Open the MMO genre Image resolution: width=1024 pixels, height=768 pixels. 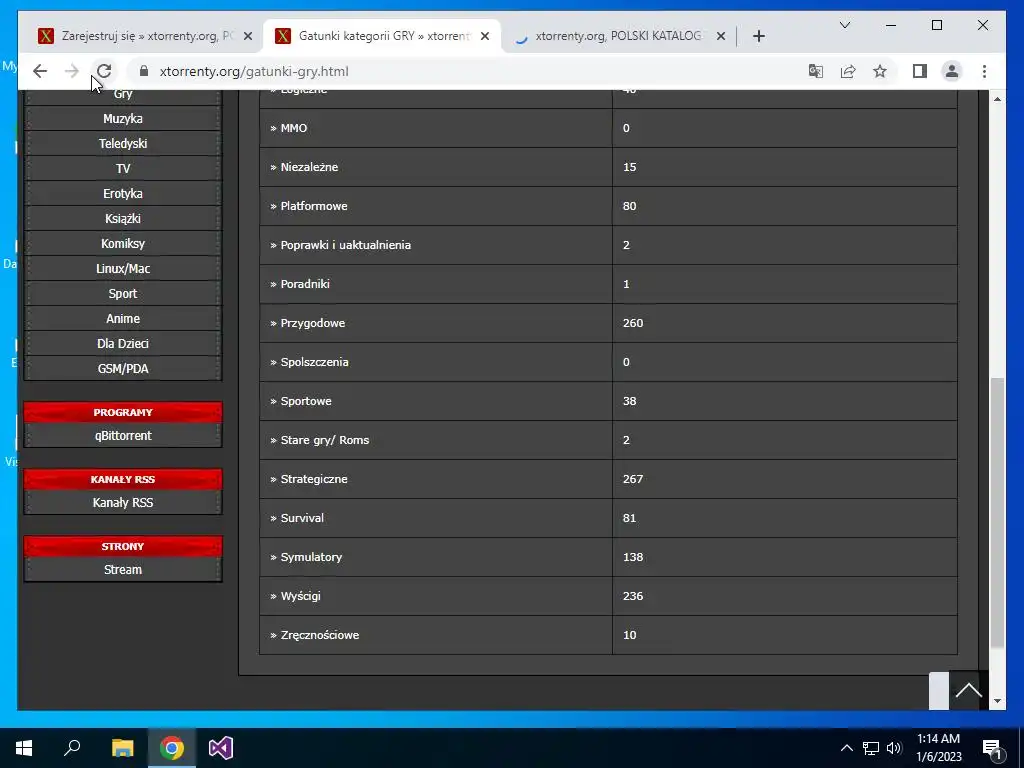293,128
